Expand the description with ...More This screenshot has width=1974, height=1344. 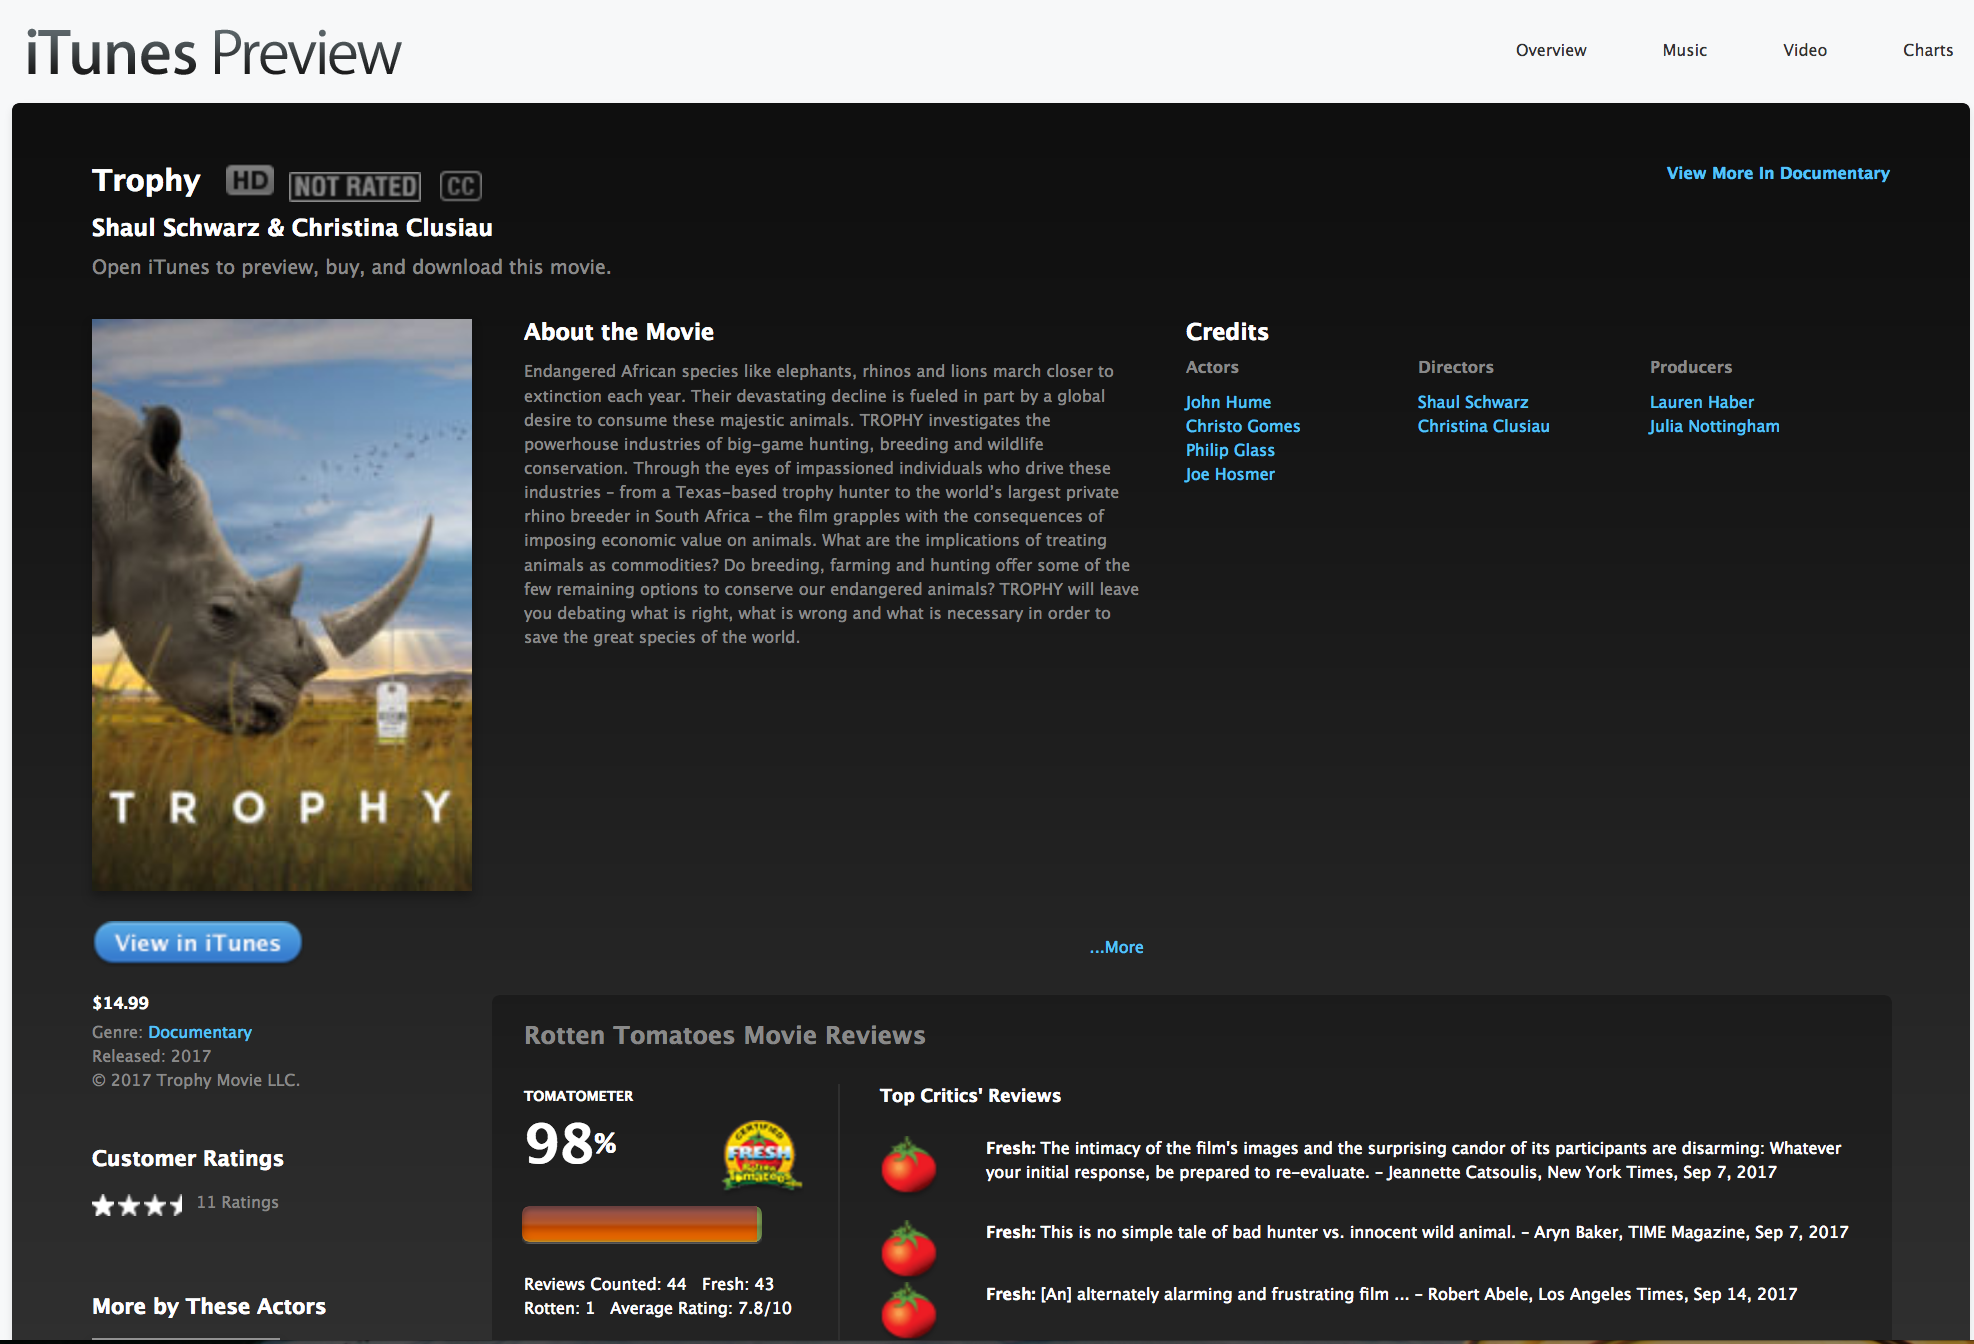click(x=1116, y=947)
